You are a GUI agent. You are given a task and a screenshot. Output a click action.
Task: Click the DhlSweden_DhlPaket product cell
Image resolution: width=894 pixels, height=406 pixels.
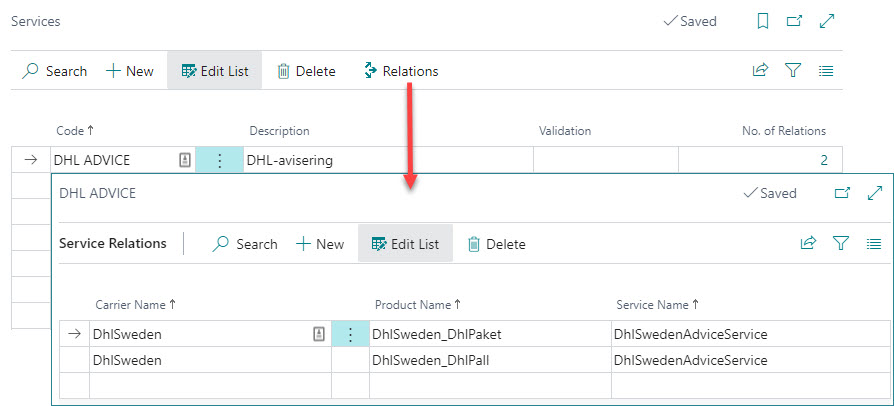(490, 334)
